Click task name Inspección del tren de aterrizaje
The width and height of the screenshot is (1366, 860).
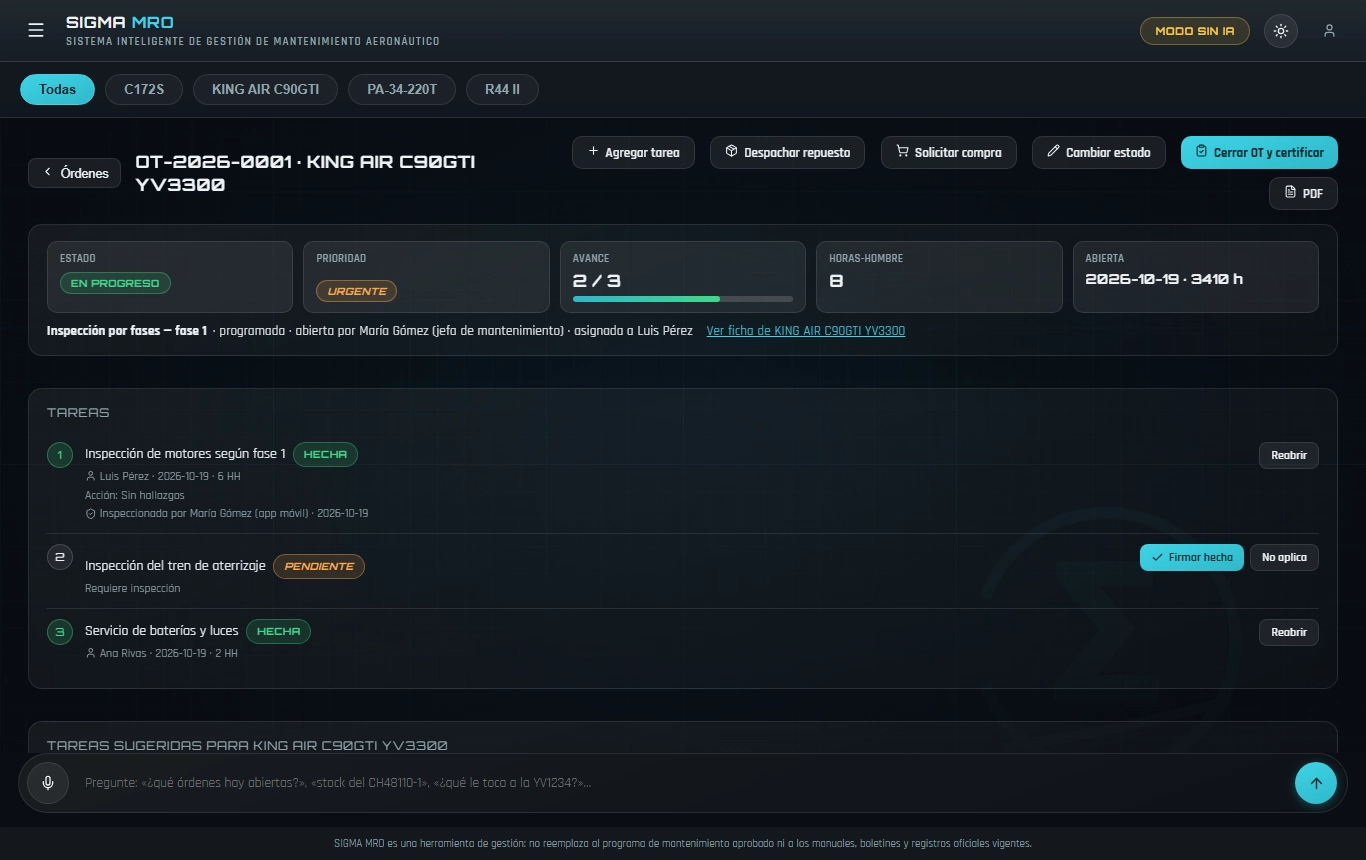pos(175,566)
